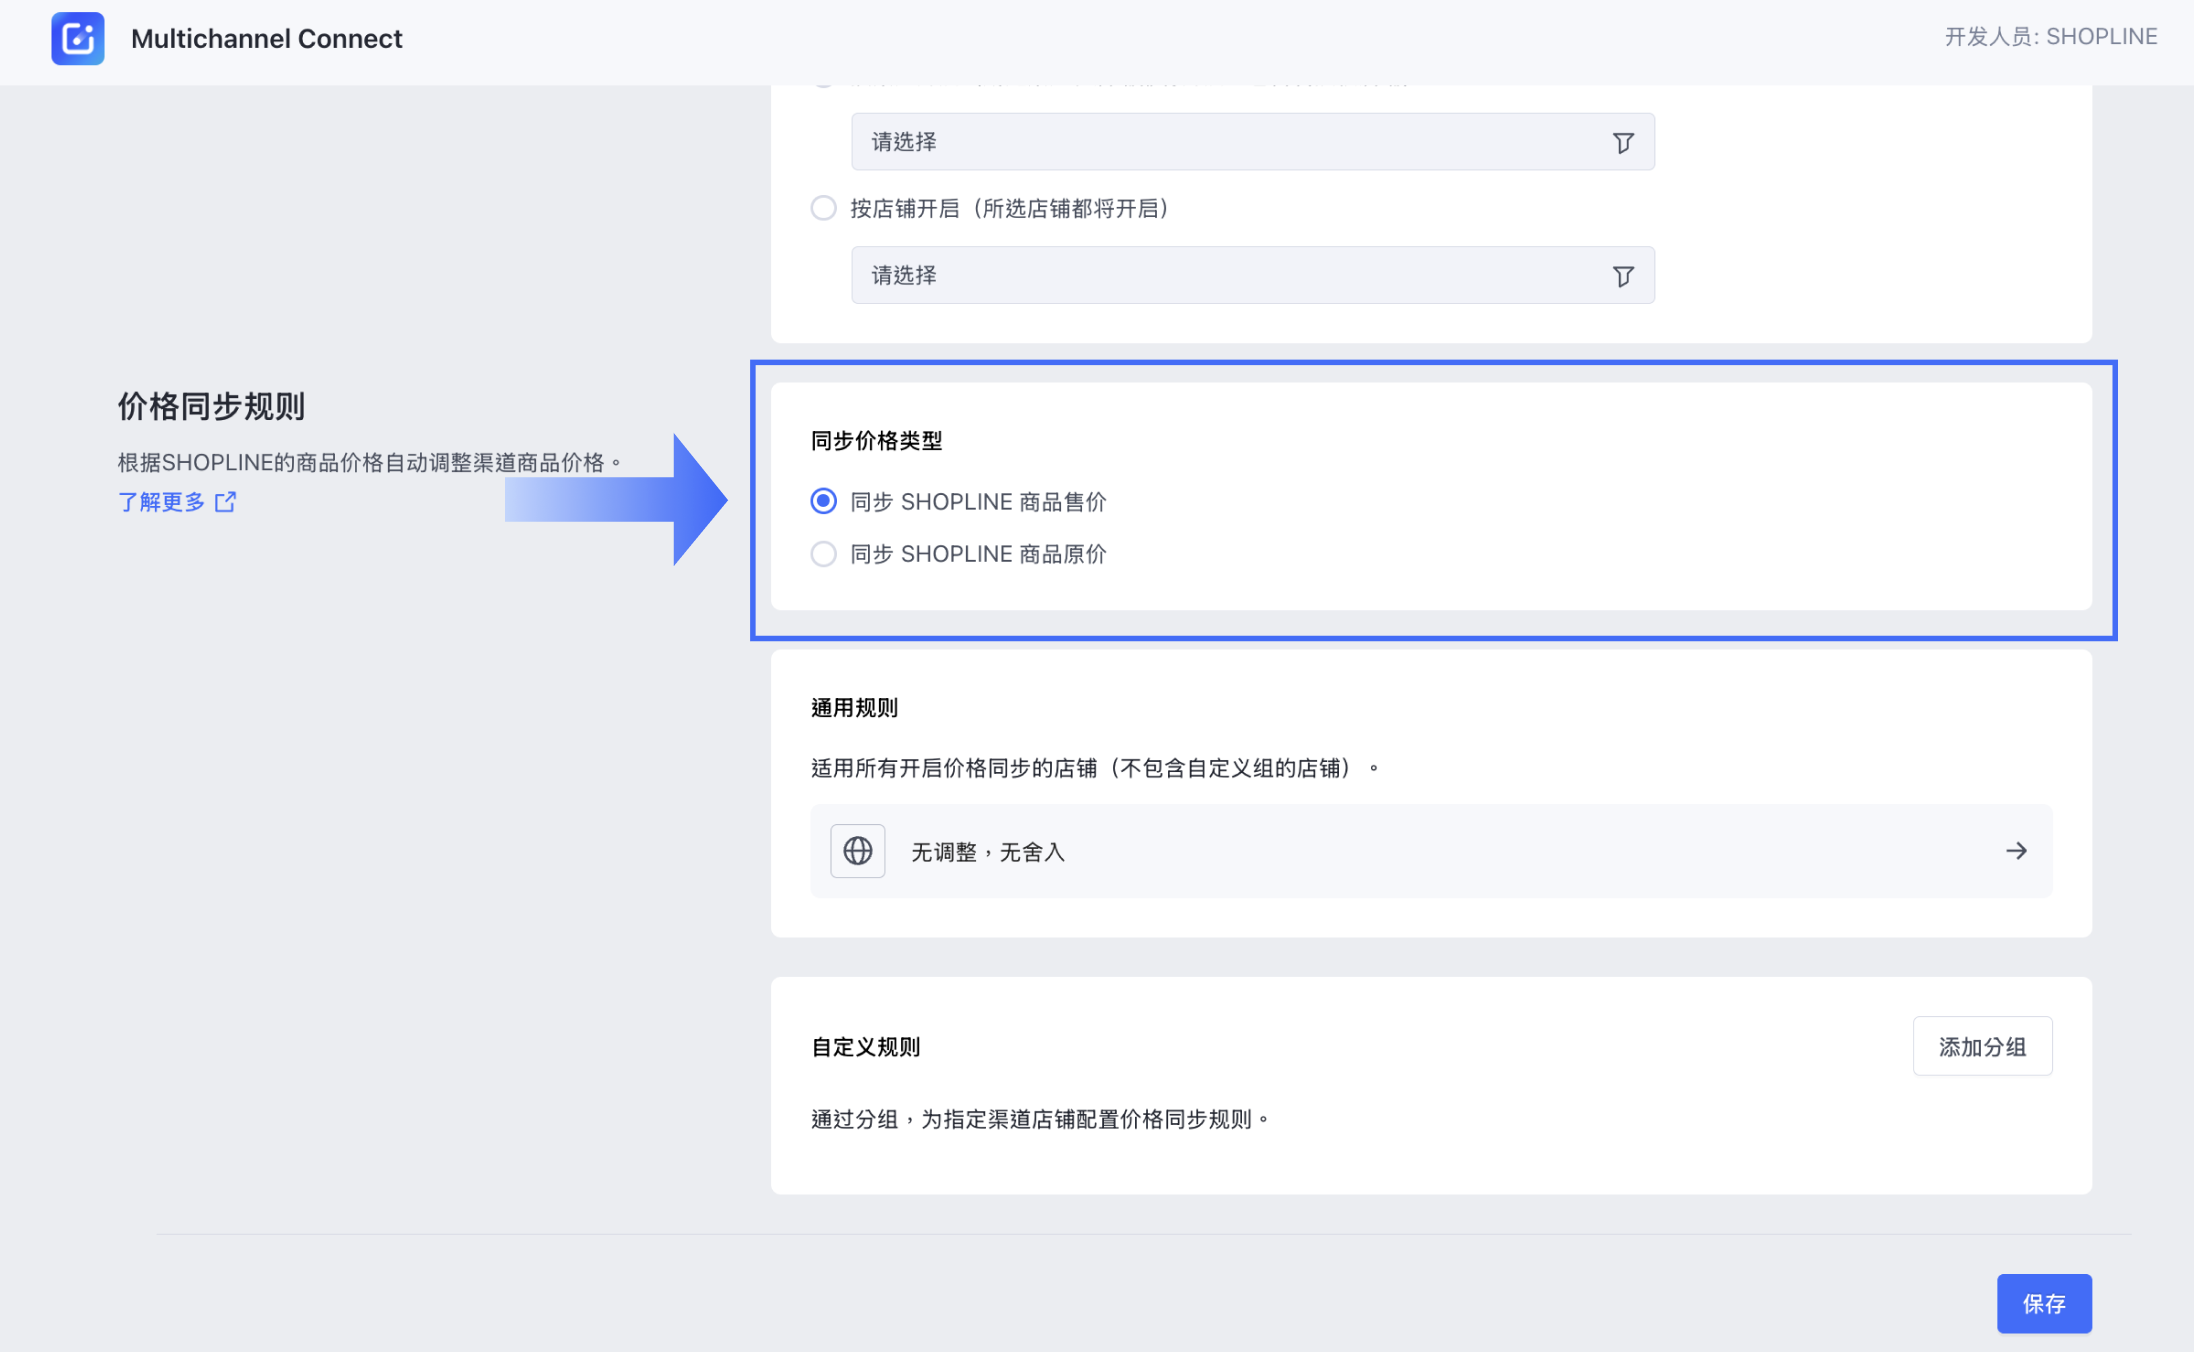This screenshot has height=1352, width=2194.
Task: Select 同步 SHOPLINE 商品售价 radio option
Action: click(823, 501)
